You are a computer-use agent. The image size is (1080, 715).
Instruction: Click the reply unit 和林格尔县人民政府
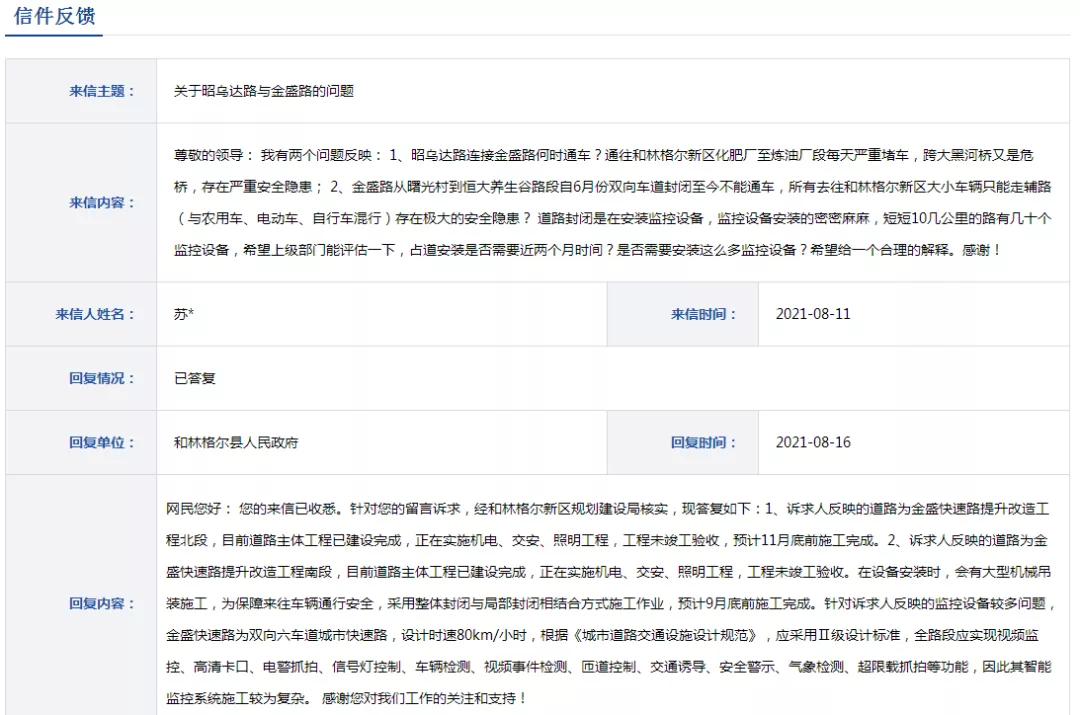[236, 442]
